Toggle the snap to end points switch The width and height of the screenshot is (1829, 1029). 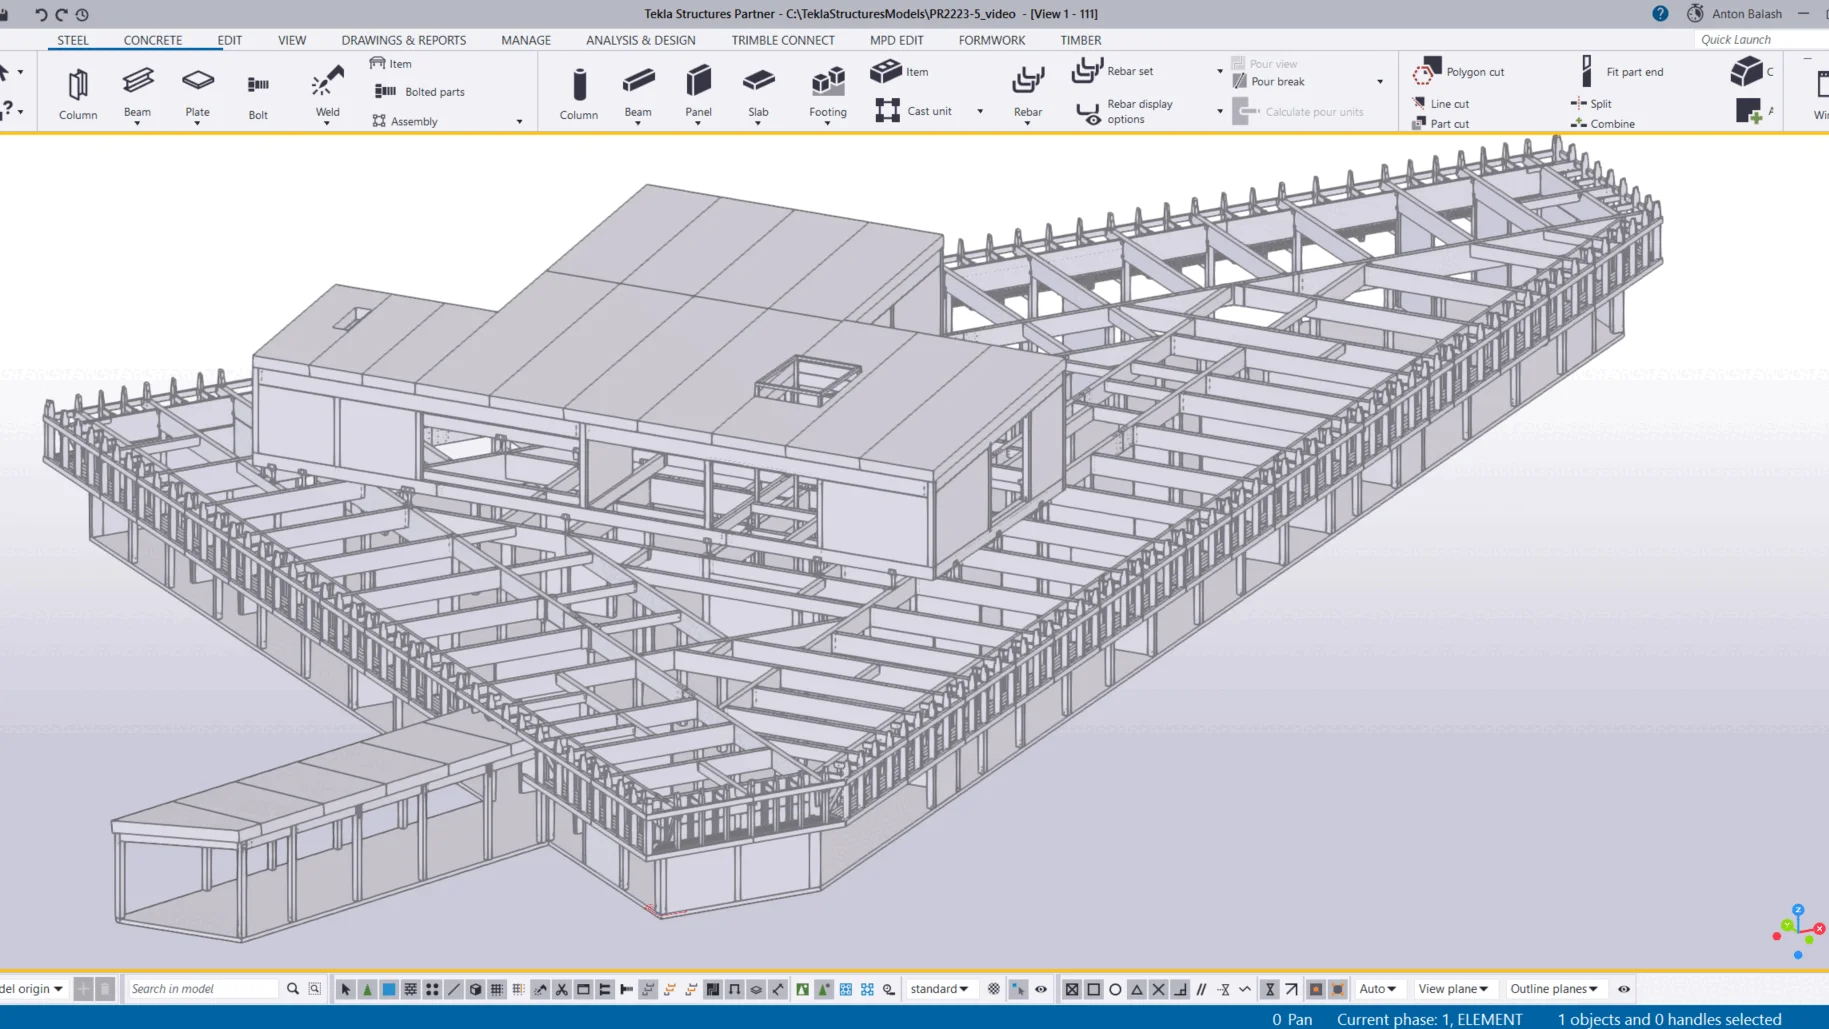coord(1093,989)
